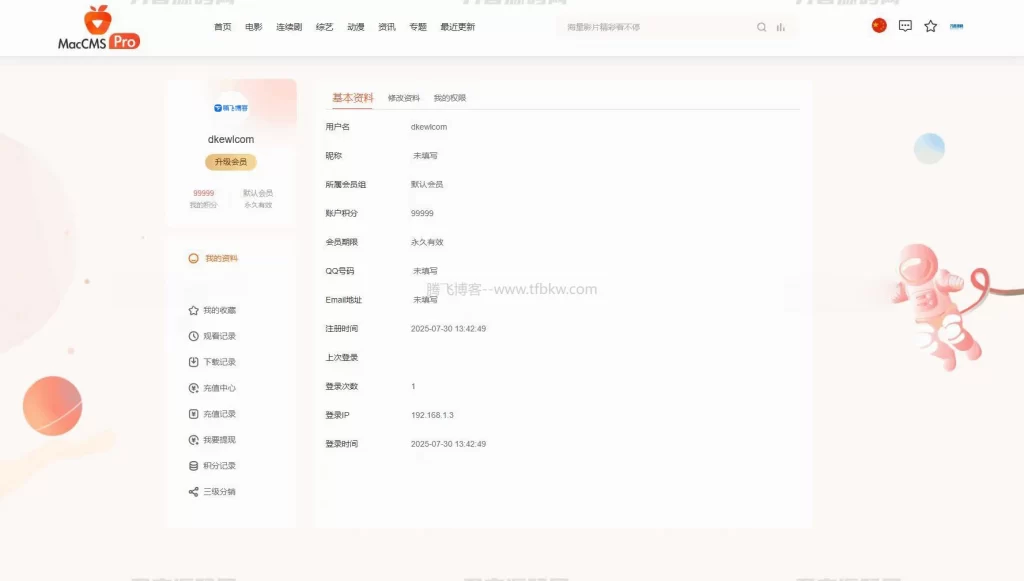Image resolution: width=1024 pixels, height=581 pixels.
Task: Open the favorites star in top bar
Action: (x=930, y=27)
